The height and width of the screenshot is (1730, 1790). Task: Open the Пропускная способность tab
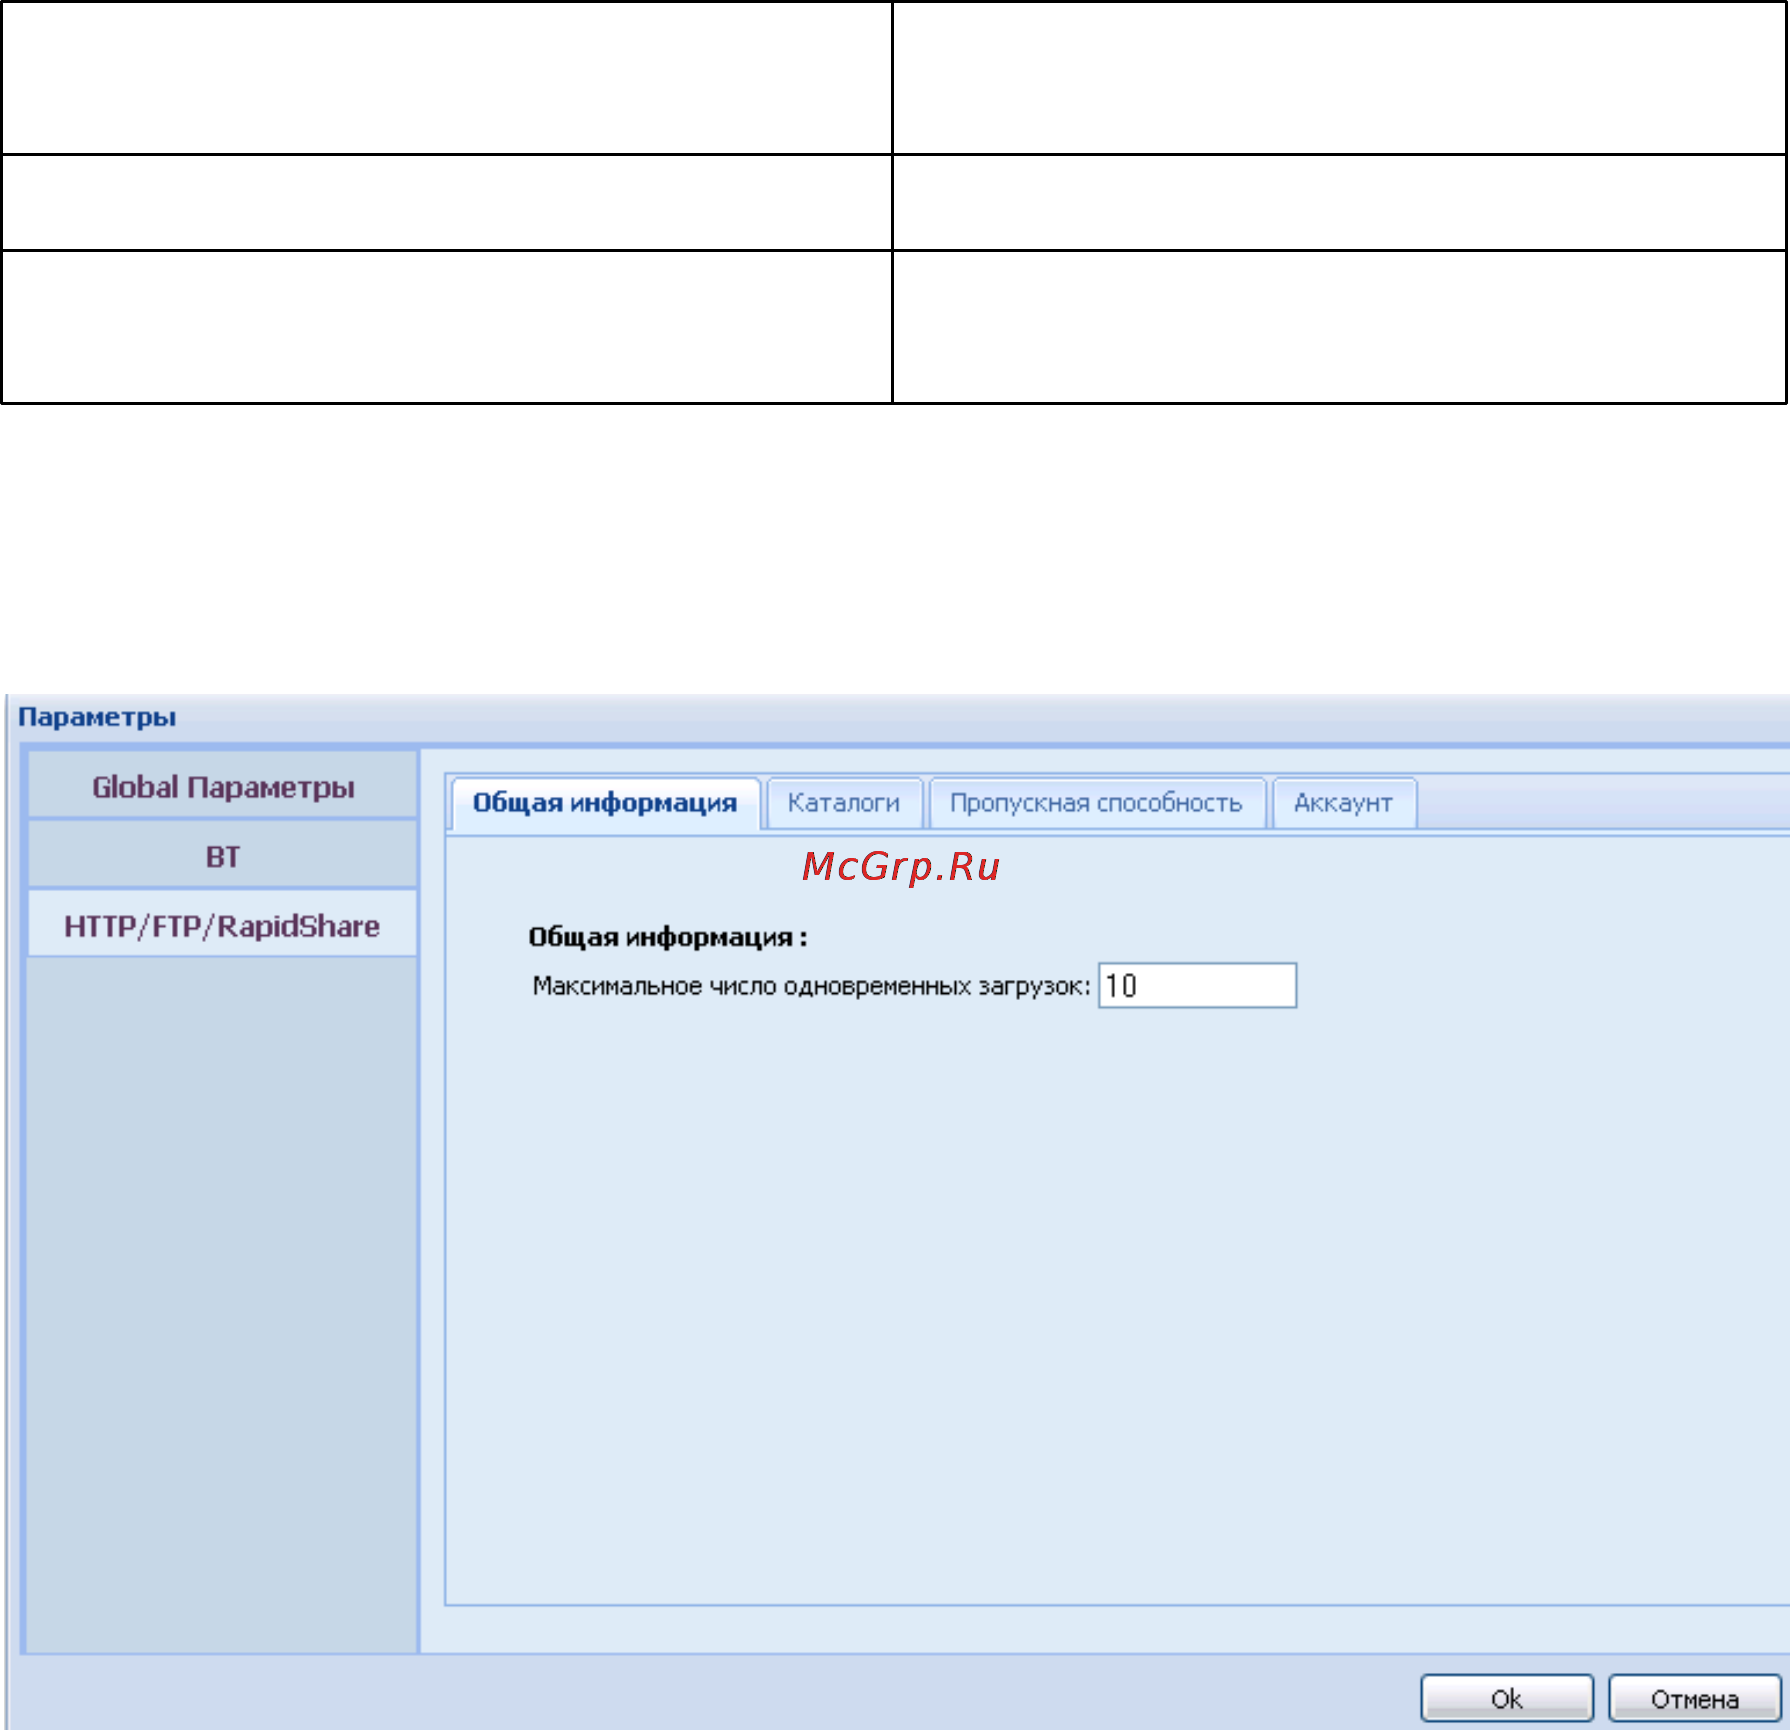[x=1096, y=803]
